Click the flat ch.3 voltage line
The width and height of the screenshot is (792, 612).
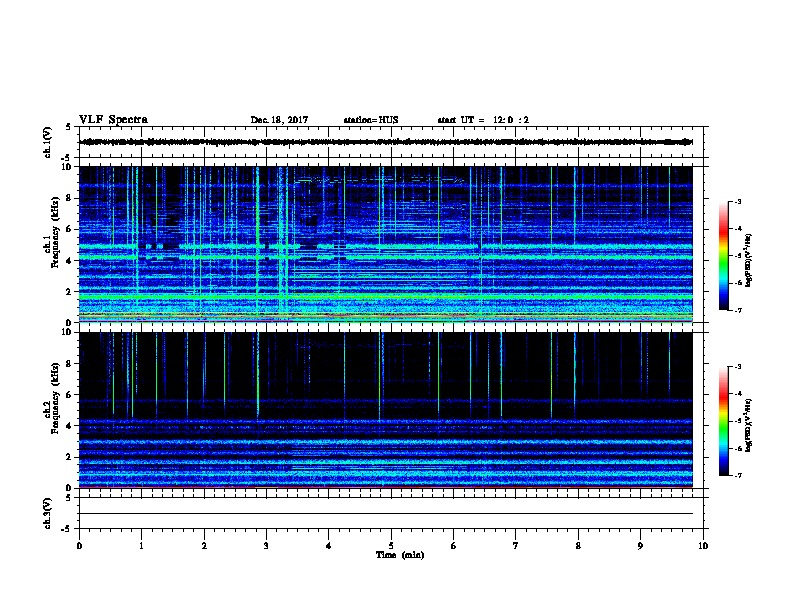[x=386, y=514]
